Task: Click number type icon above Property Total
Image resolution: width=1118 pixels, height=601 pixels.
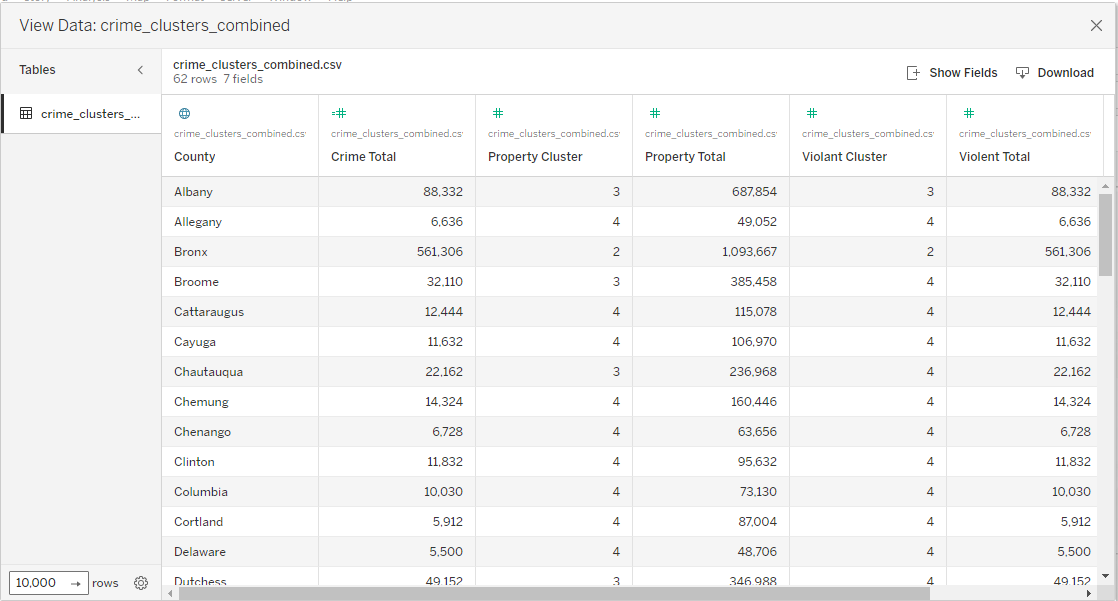Action: click(x=654, y=114)
